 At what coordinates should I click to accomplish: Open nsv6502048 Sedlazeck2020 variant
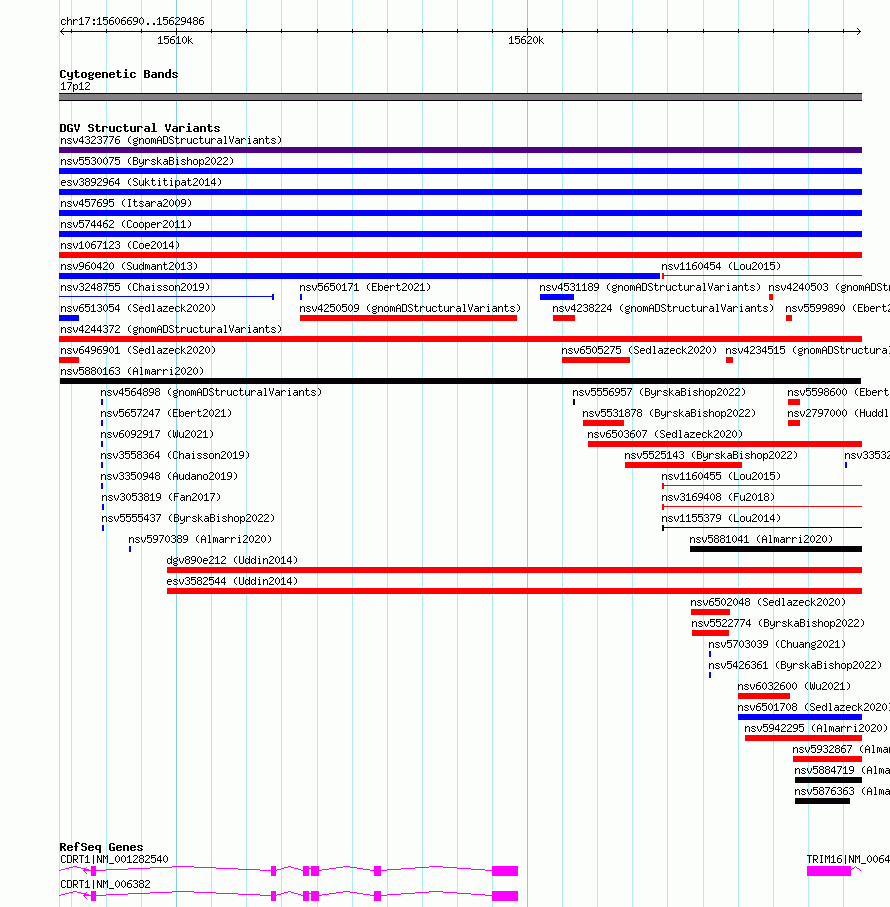point(768,602)
